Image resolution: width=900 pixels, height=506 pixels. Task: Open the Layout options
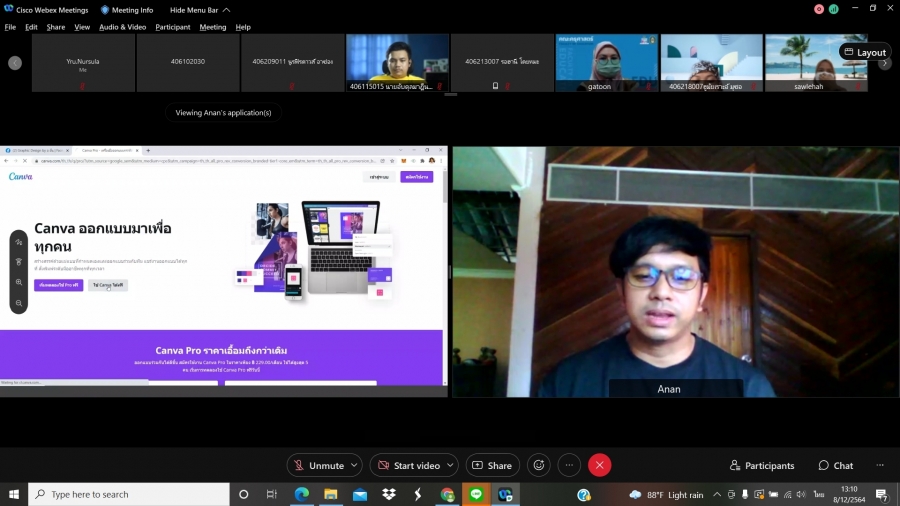pyautogui.click(x=865, y=52)
